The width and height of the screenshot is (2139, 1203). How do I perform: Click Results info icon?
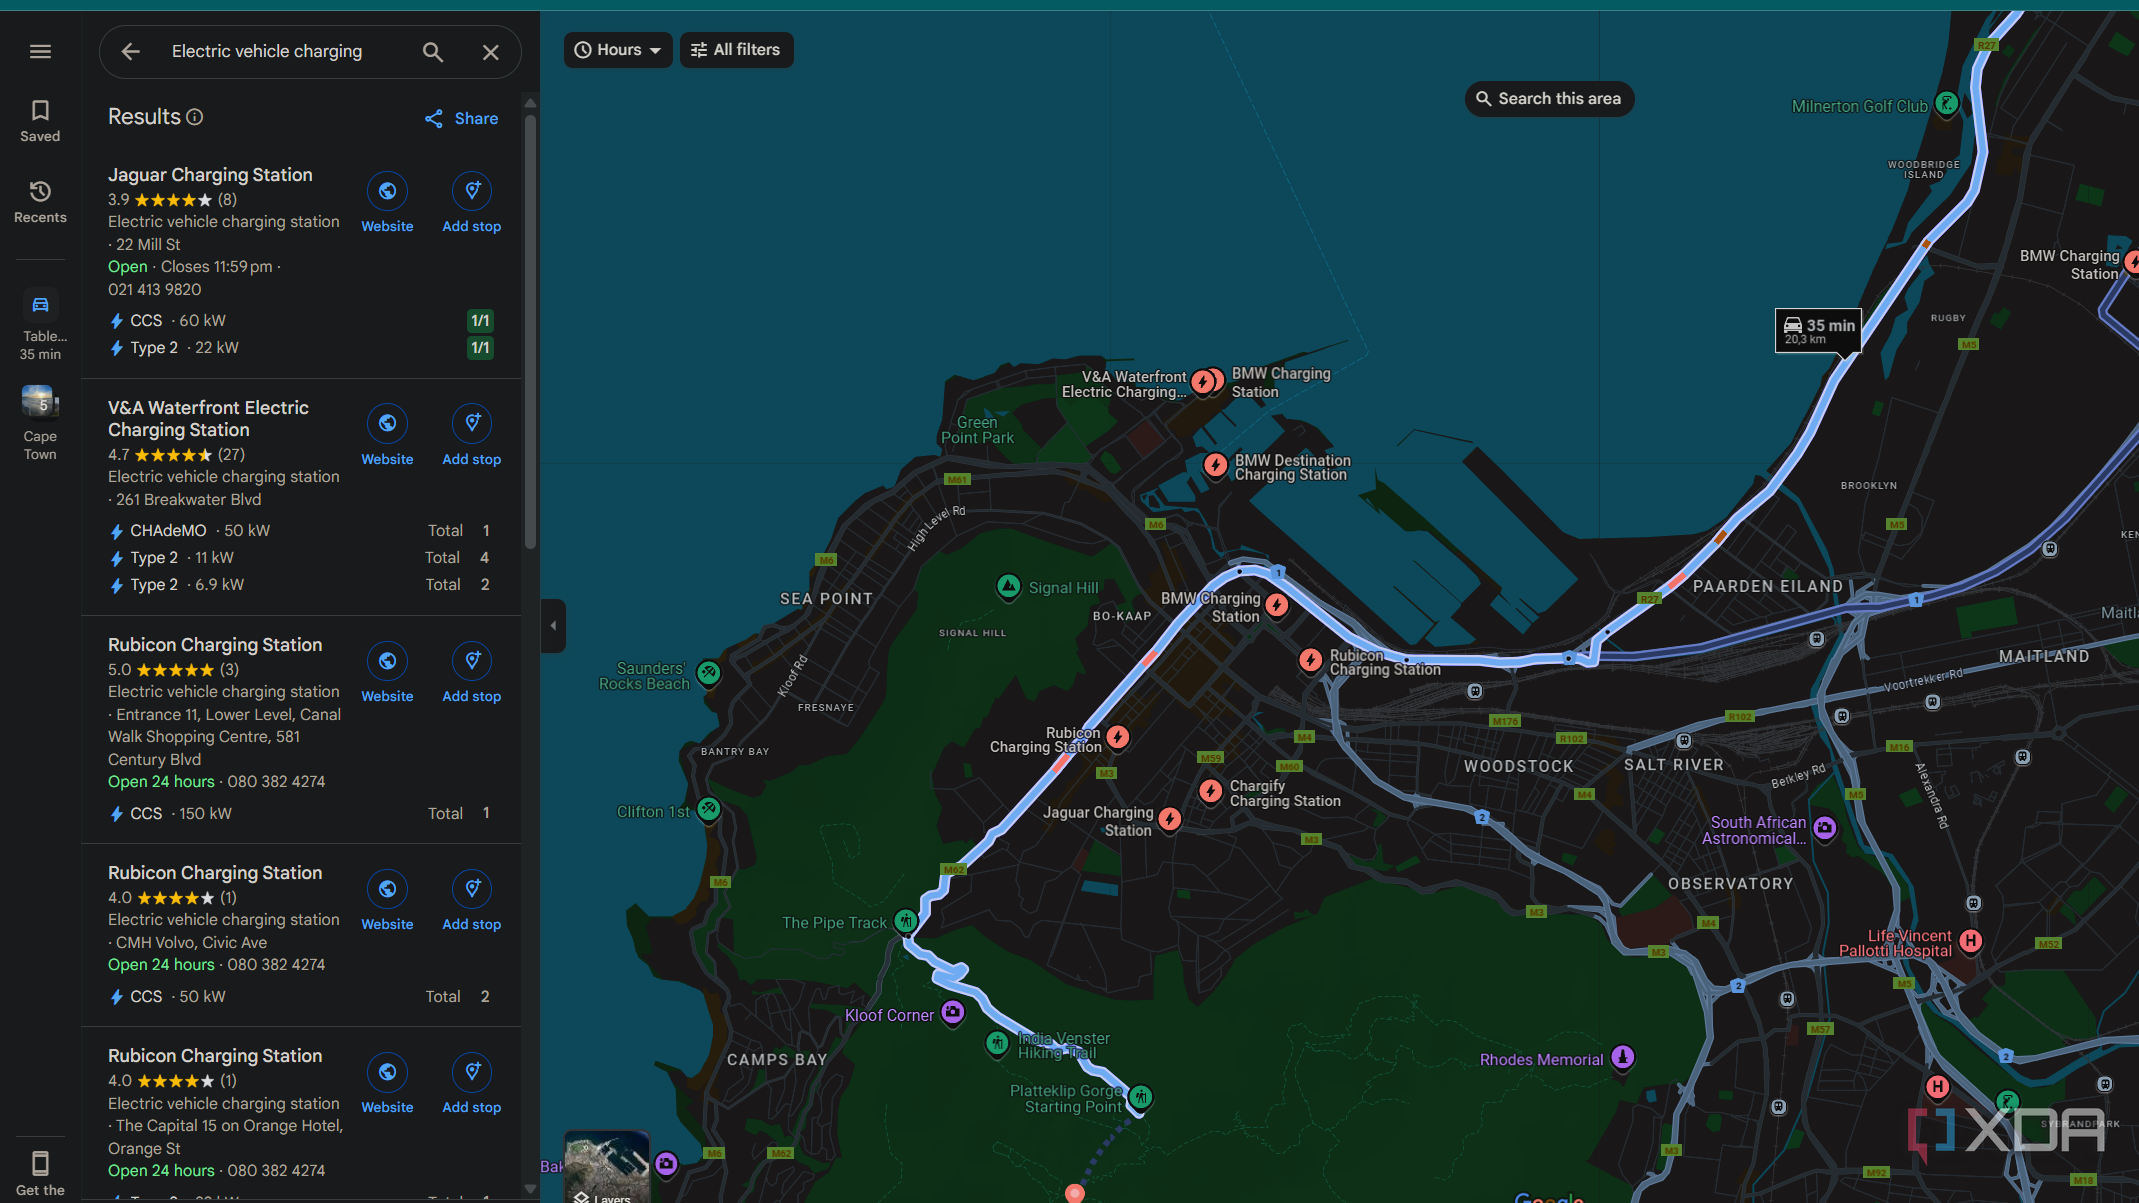[x=195, y=117]
